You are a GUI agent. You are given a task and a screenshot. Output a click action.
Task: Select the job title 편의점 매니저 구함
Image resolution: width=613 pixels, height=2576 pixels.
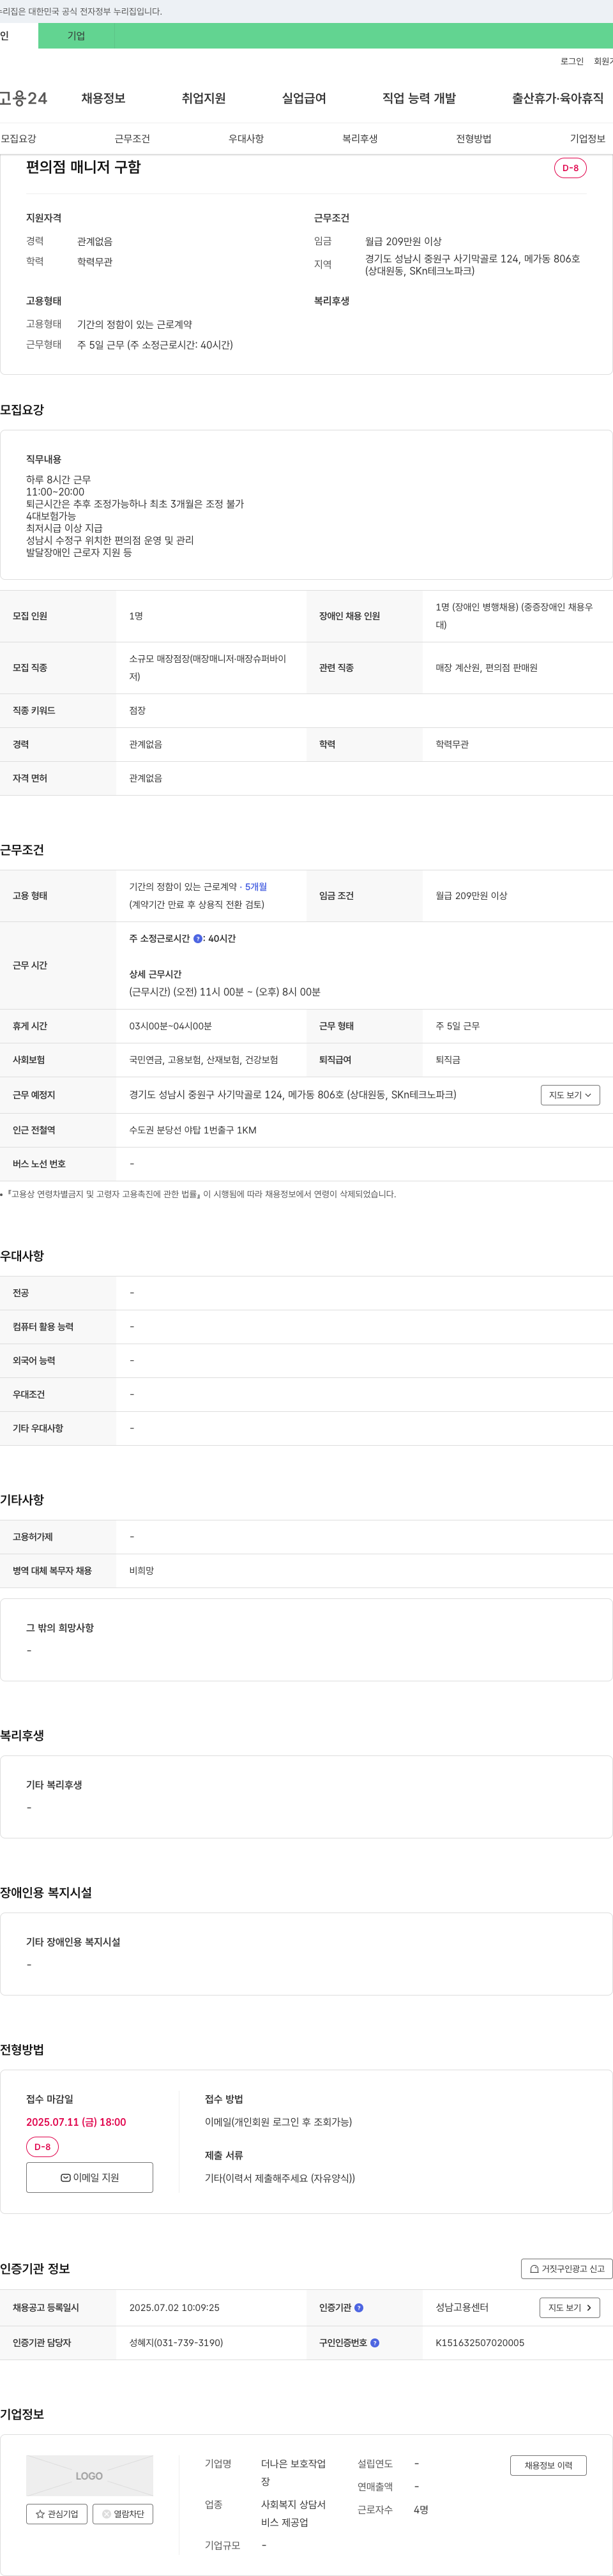click(83, 167)
